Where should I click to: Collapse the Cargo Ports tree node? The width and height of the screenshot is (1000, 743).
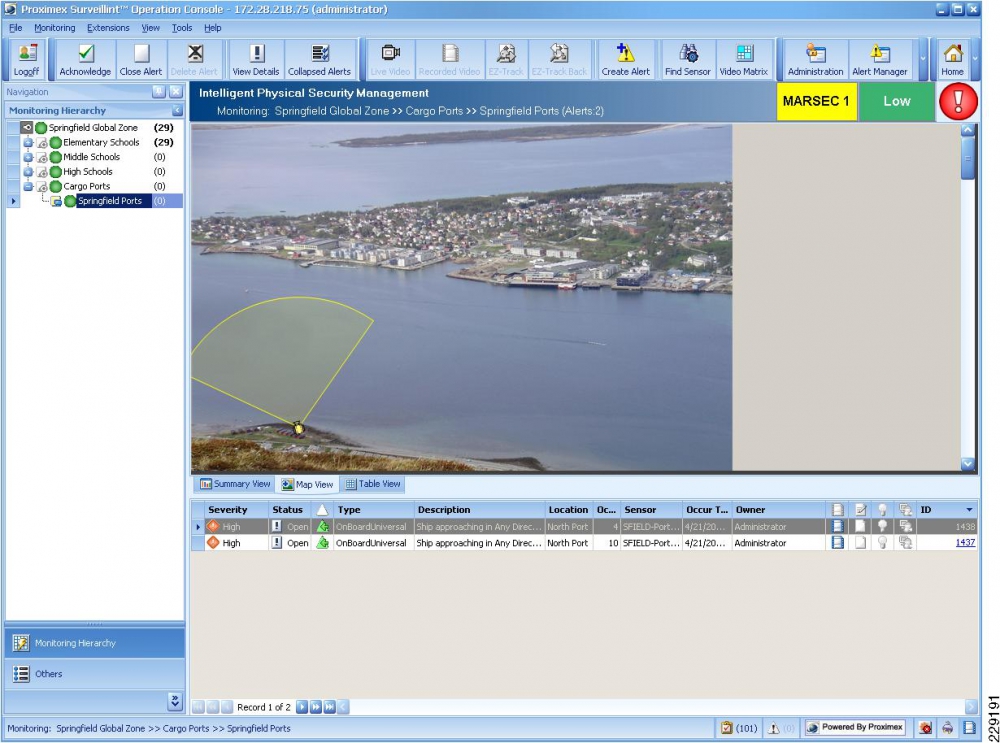click(x=28, y=187)
